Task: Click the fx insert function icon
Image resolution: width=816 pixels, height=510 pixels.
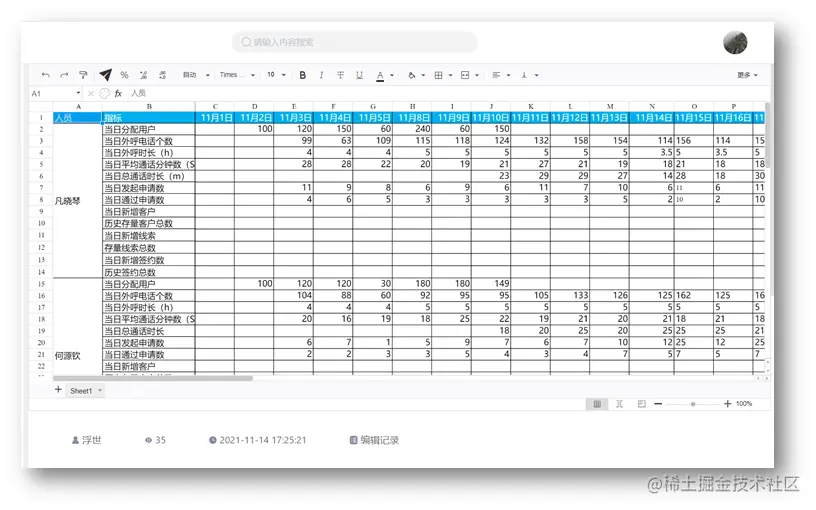Action: tap(118, 93)
